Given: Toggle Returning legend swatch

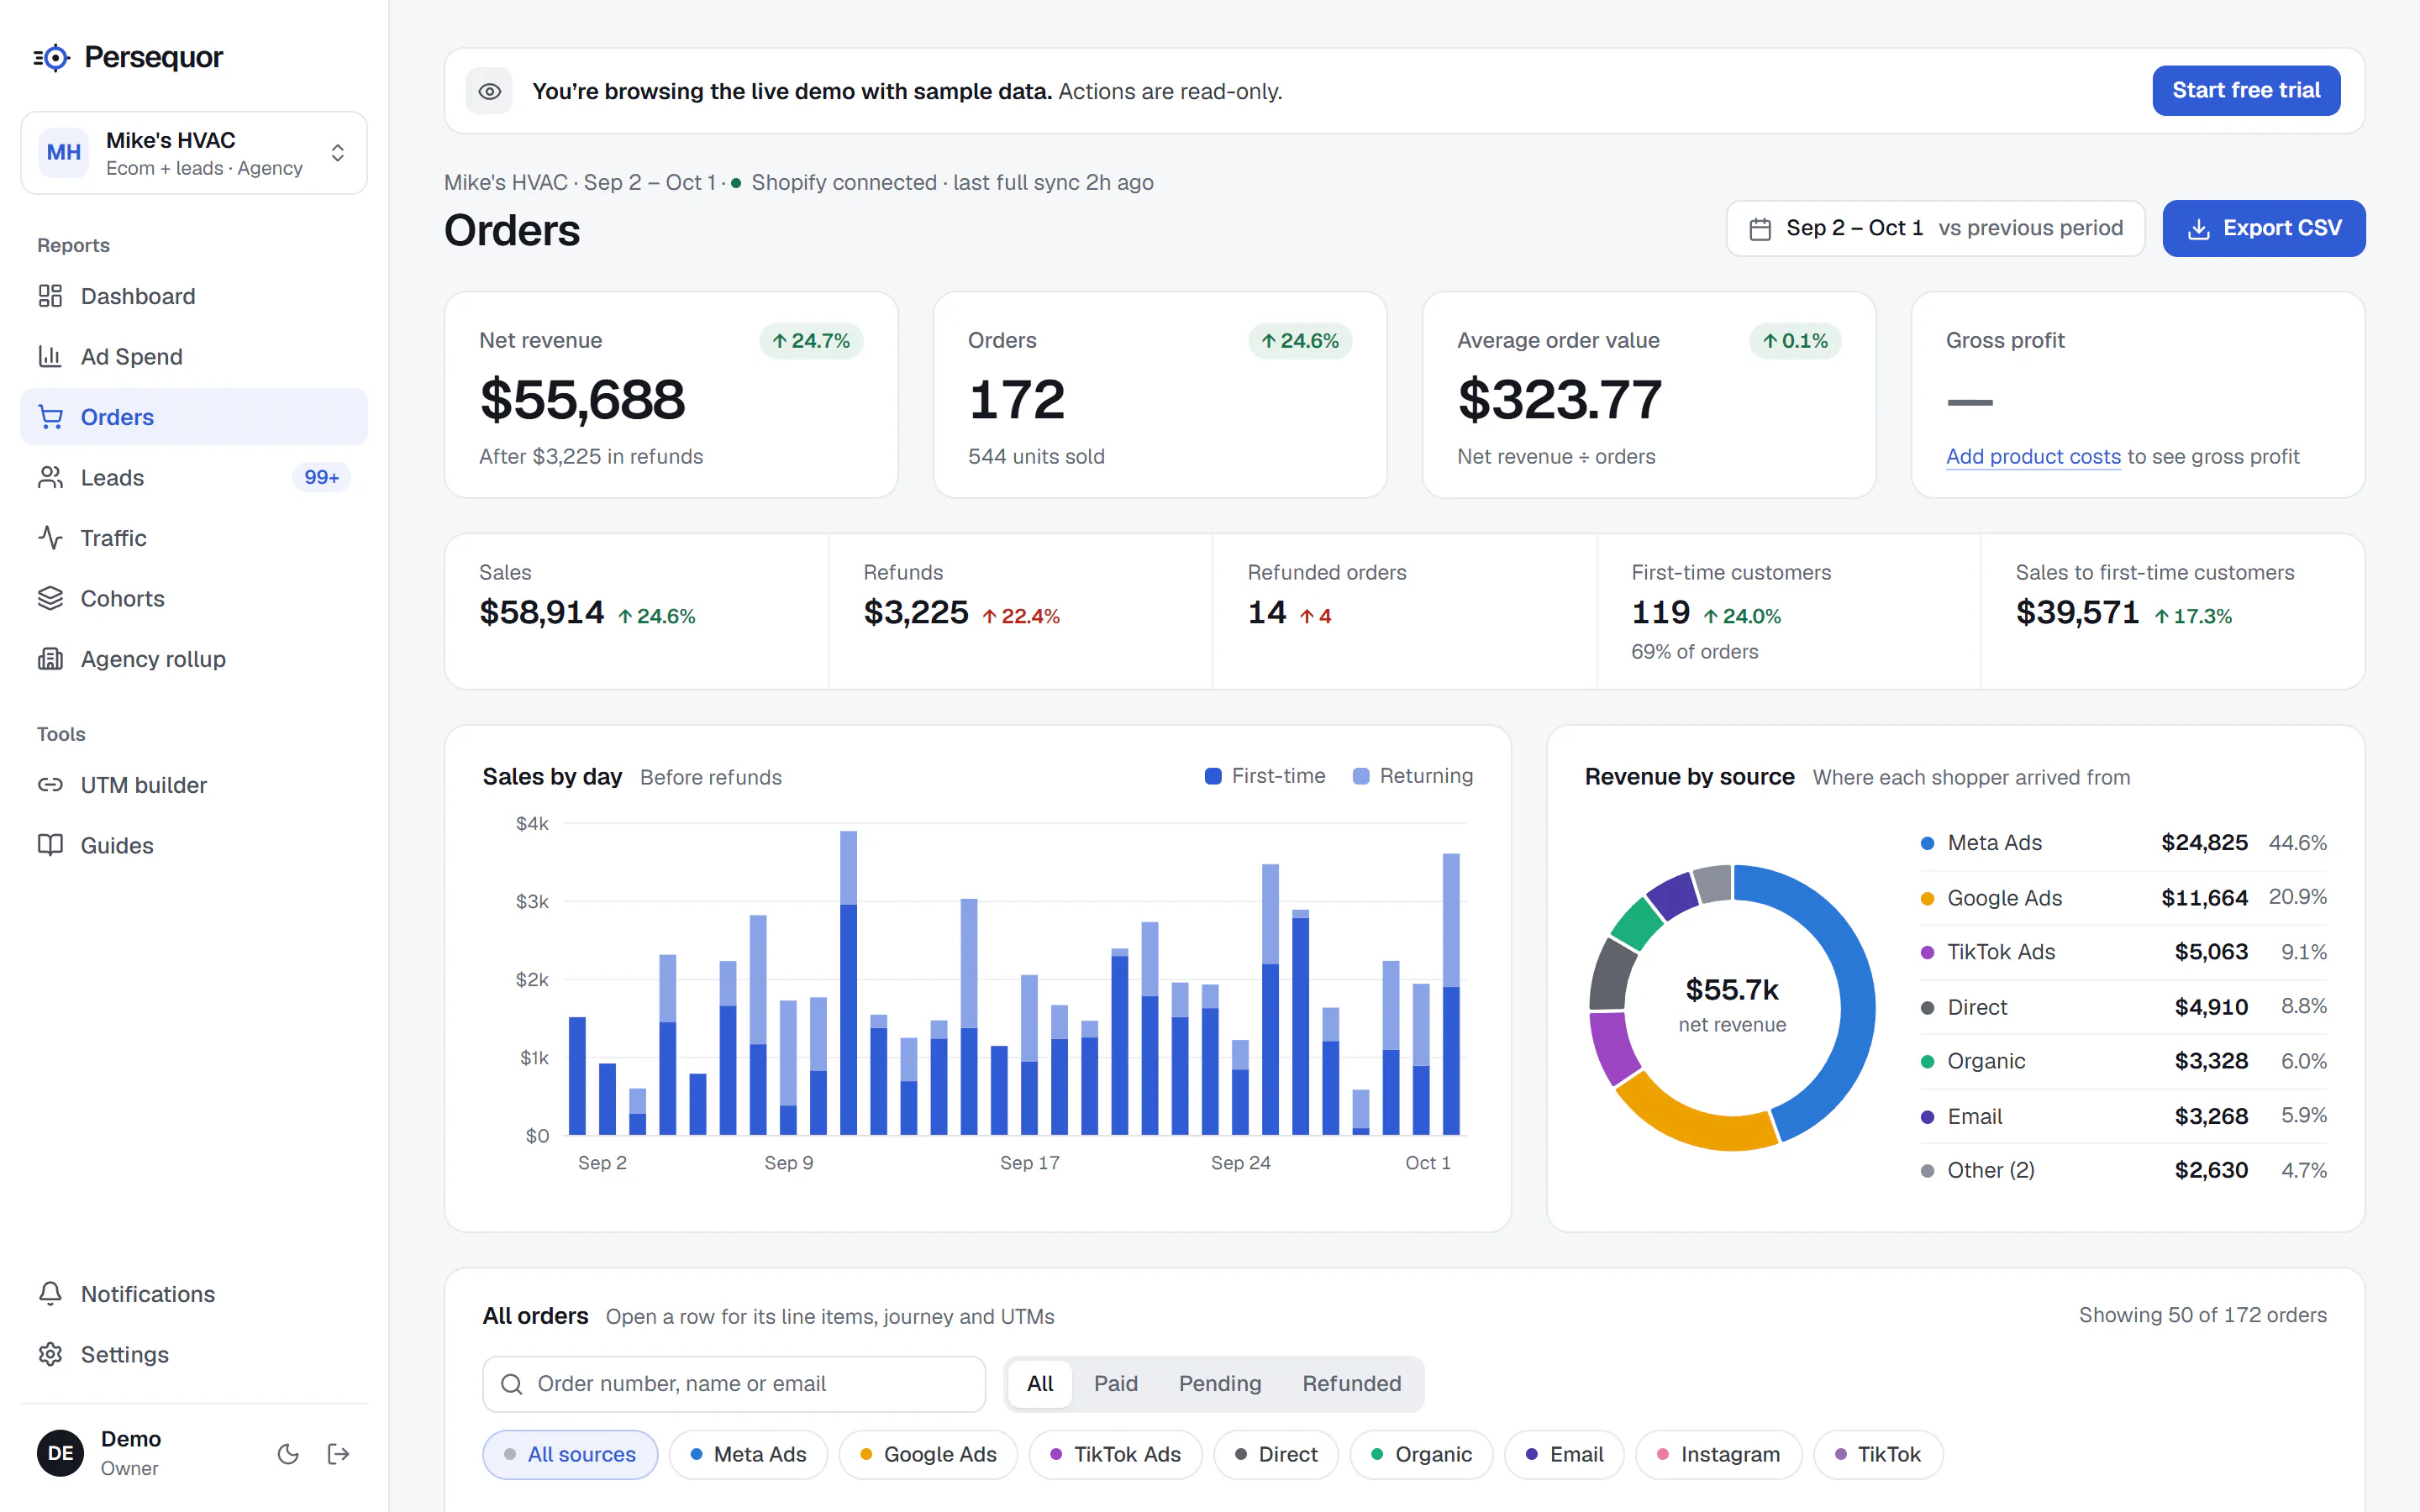Looking at the screenshot, I should point(1360,776).
